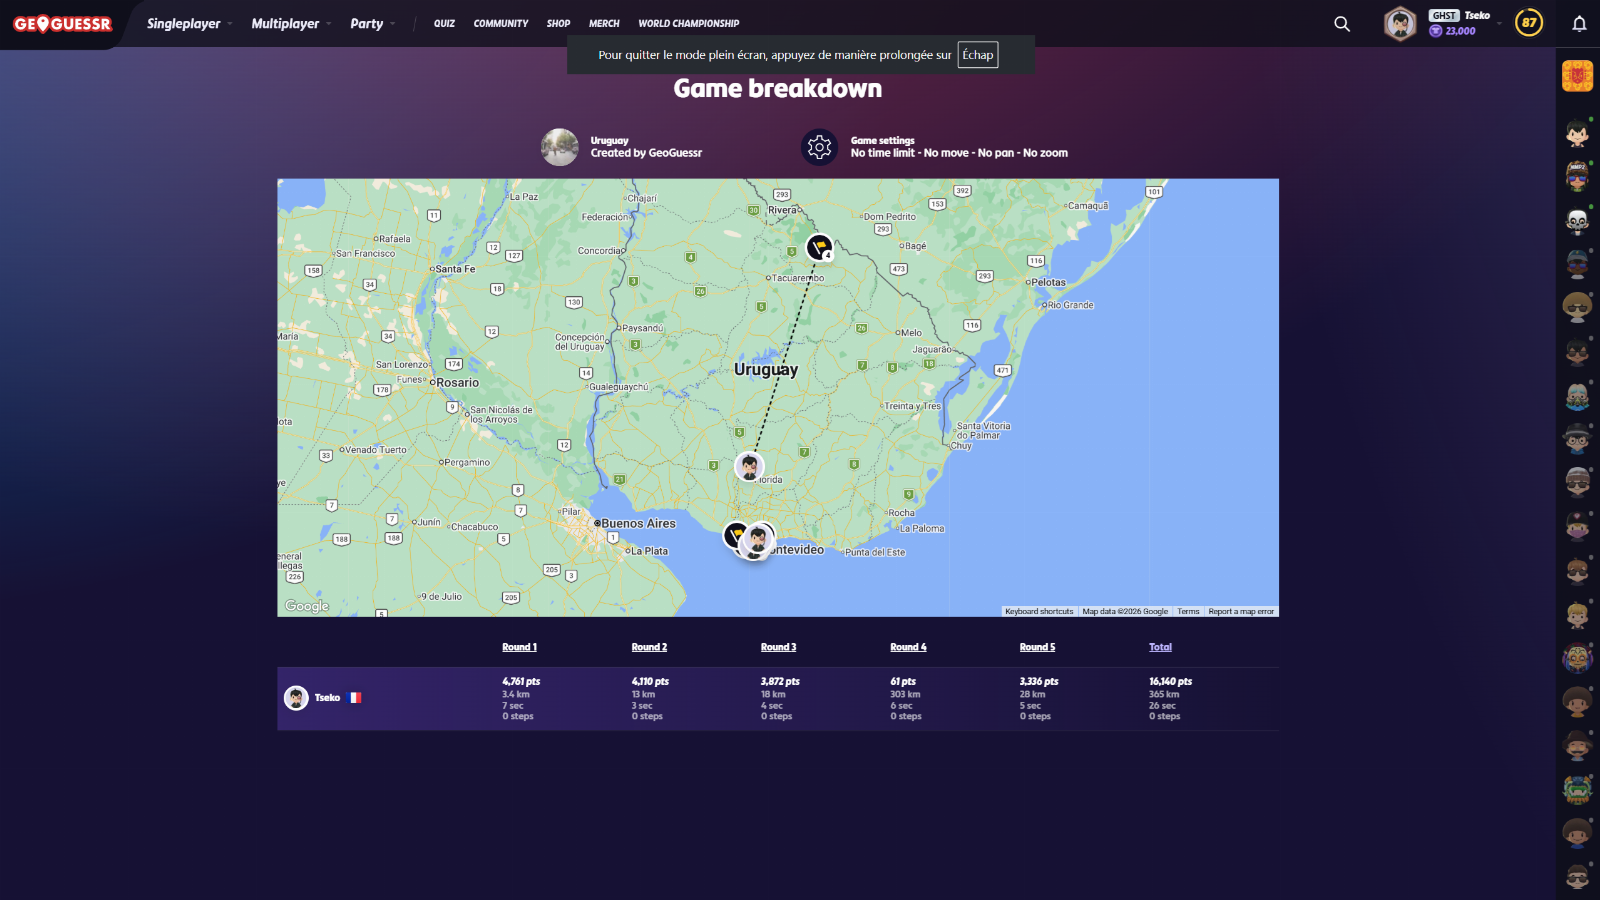Image resolution: width=1600 pixels, height=900 pixels.
Task: Go to the Shop page
Action: (x=558, y=23)
